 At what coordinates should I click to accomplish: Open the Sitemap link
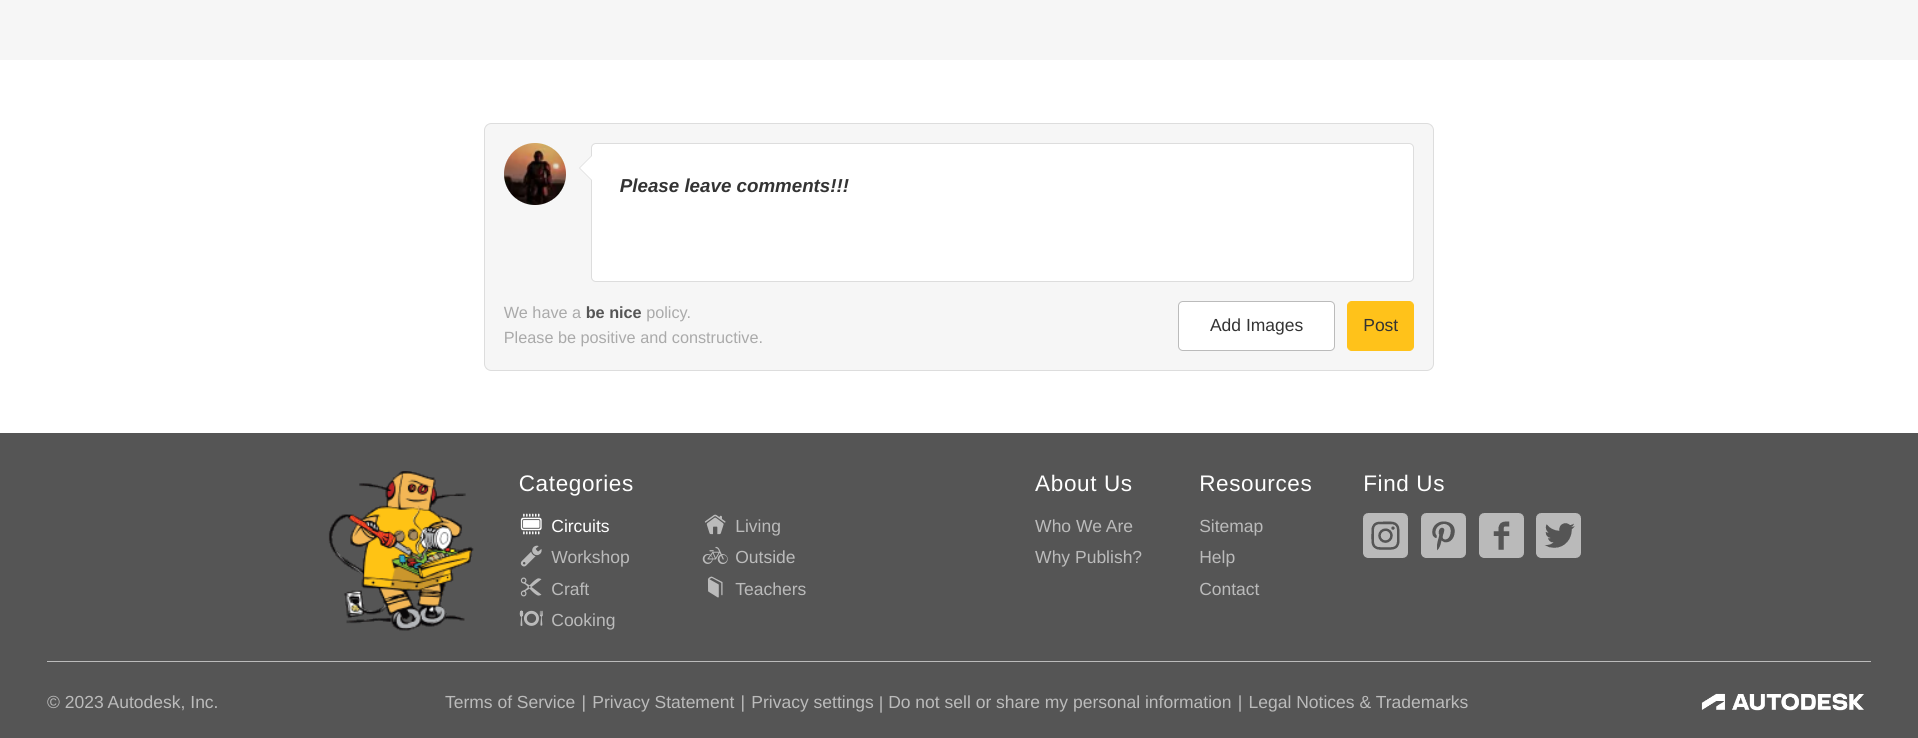1231,526
